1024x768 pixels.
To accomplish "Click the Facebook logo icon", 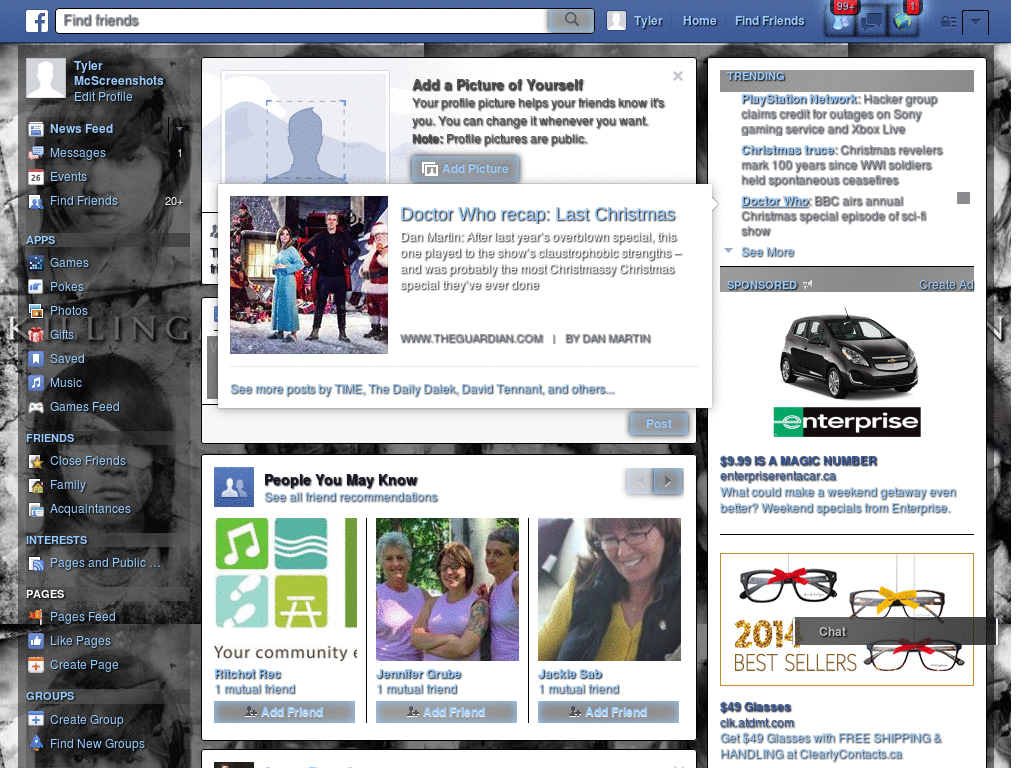I will pyautogui.click(x=37, y=21).
